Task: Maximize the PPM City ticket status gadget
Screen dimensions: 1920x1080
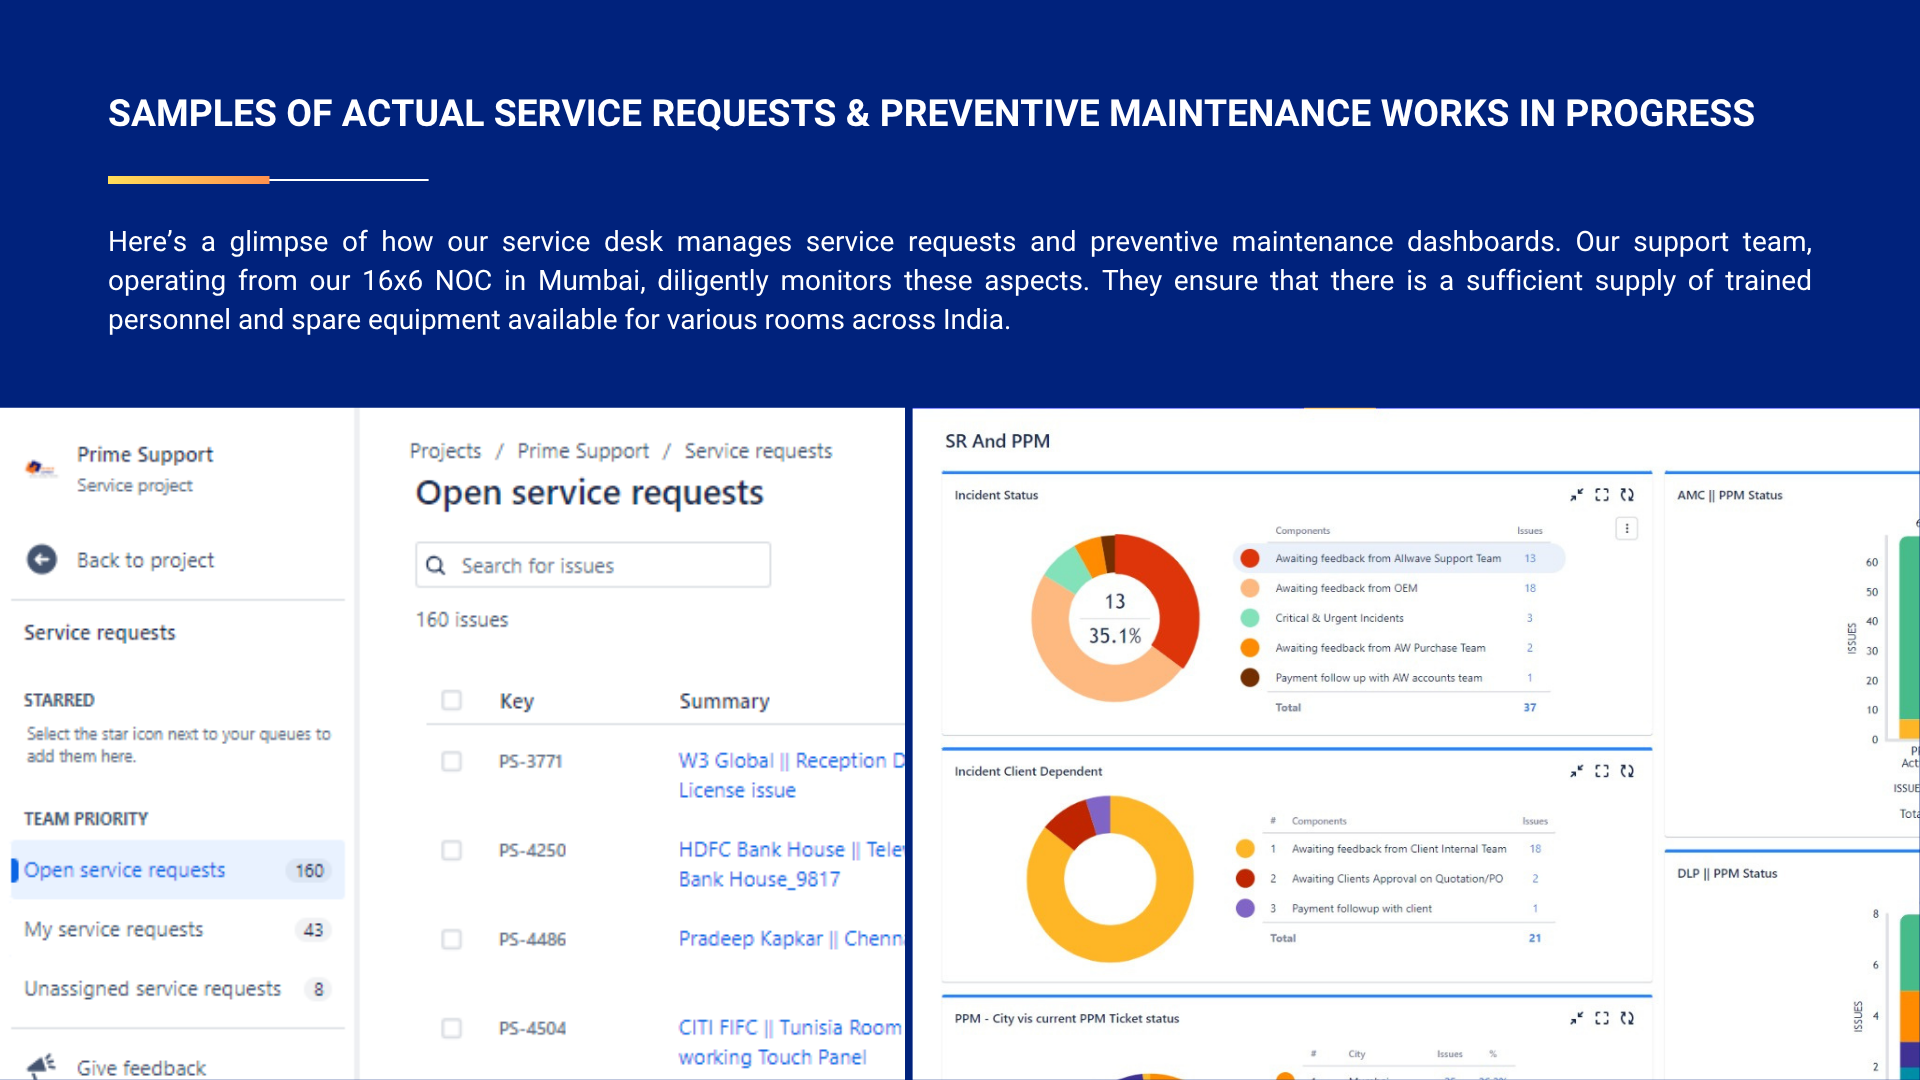Action: tap(1602, 1018)
